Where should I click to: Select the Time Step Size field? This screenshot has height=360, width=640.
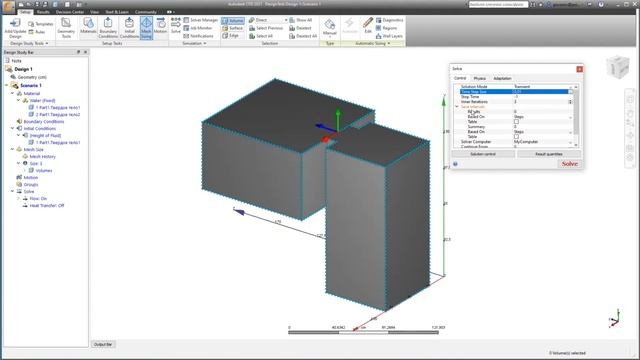coord(516,92)
